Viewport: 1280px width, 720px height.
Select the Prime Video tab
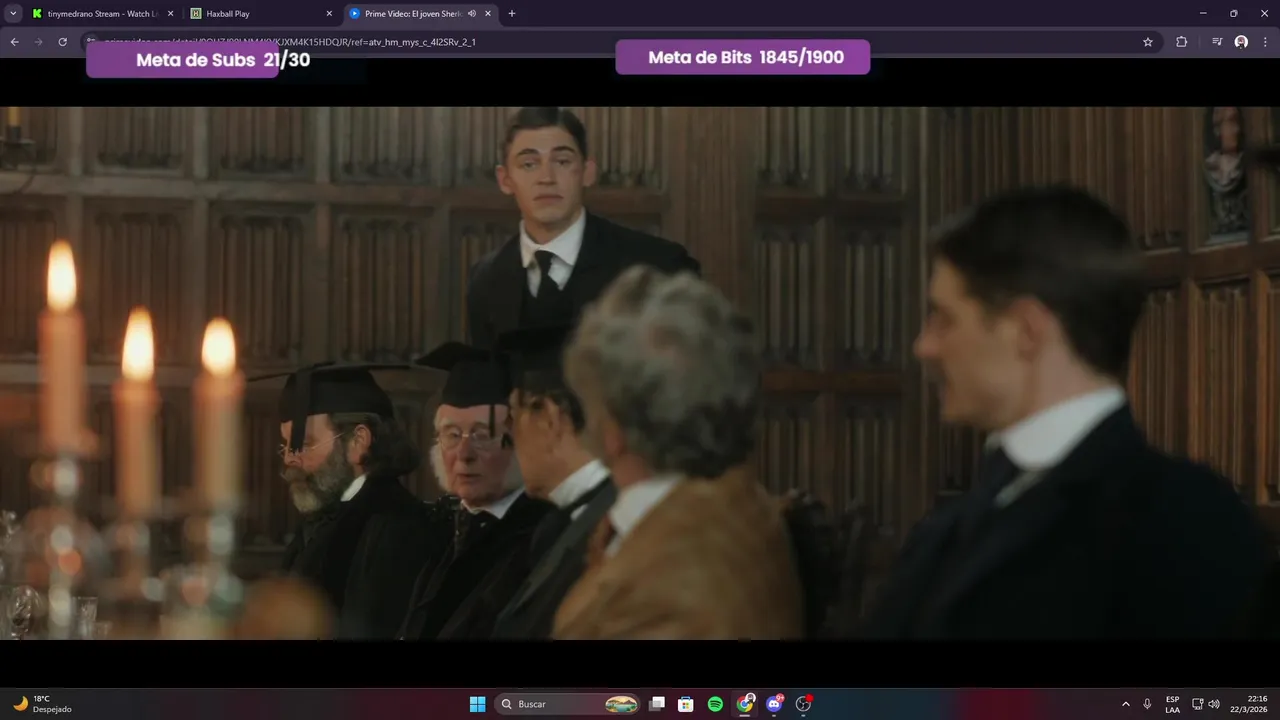[x=410, y=14]
